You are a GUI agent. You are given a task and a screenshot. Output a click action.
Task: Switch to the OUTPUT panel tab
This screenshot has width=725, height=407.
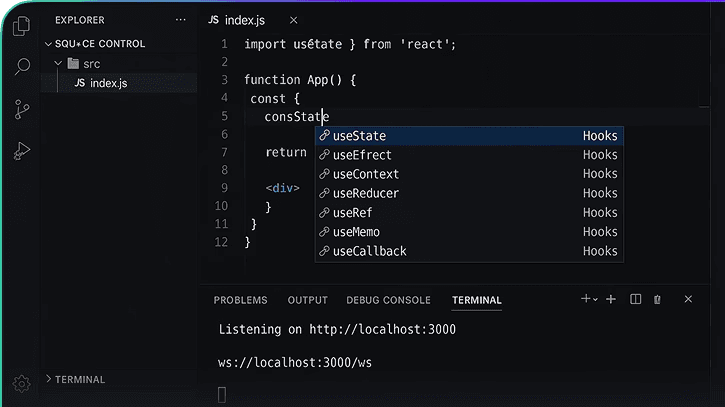307,300
